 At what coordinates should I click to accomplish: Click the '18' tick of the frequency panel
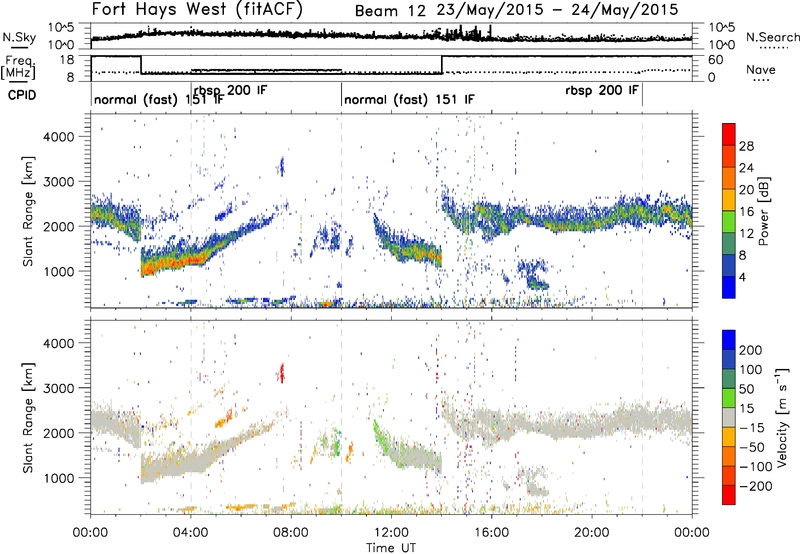pyautogui.click(x=67, y=60)
